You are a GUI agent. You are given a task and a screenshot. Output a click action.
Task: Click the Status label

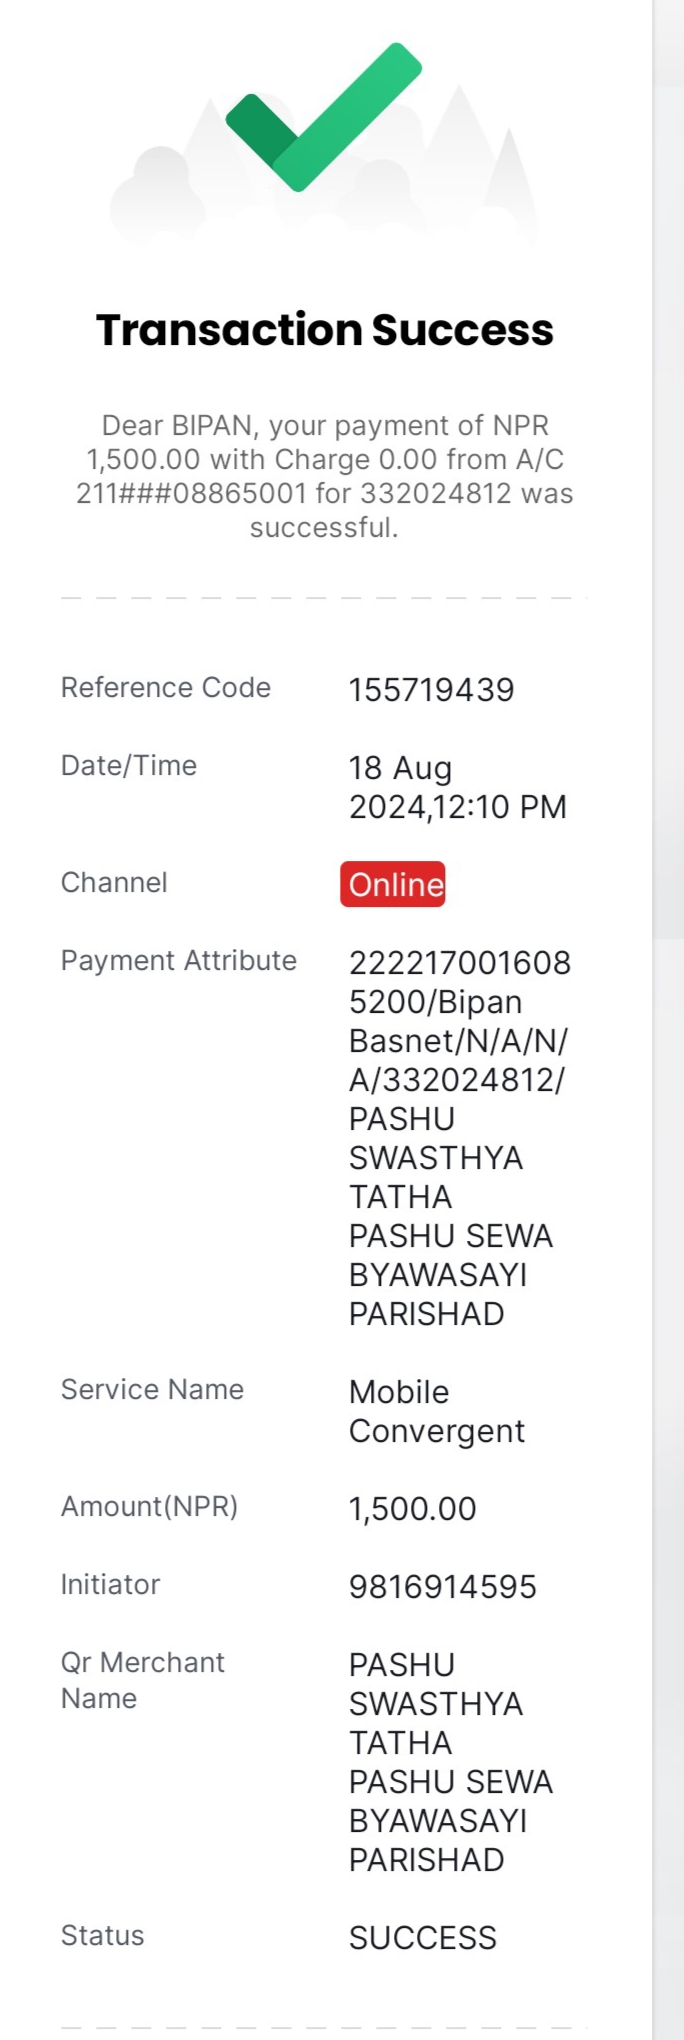coord(102,1936)
